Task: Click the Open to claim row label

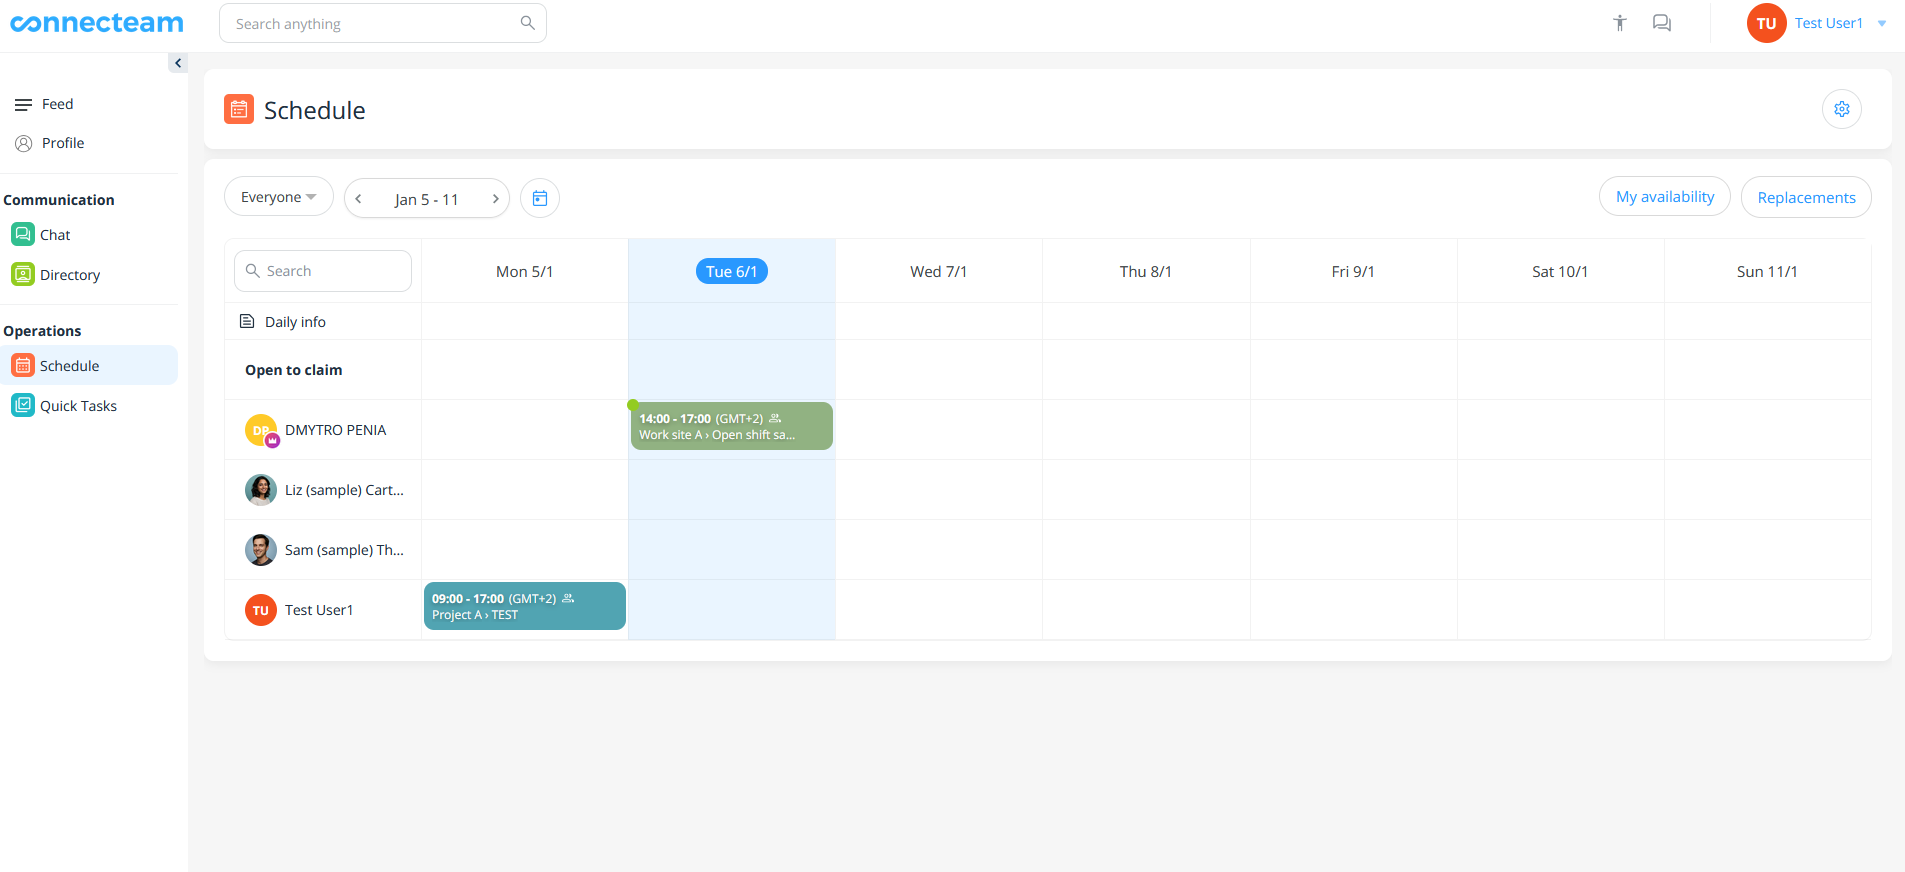Action: pyautogui.click(x=294, y=370)
